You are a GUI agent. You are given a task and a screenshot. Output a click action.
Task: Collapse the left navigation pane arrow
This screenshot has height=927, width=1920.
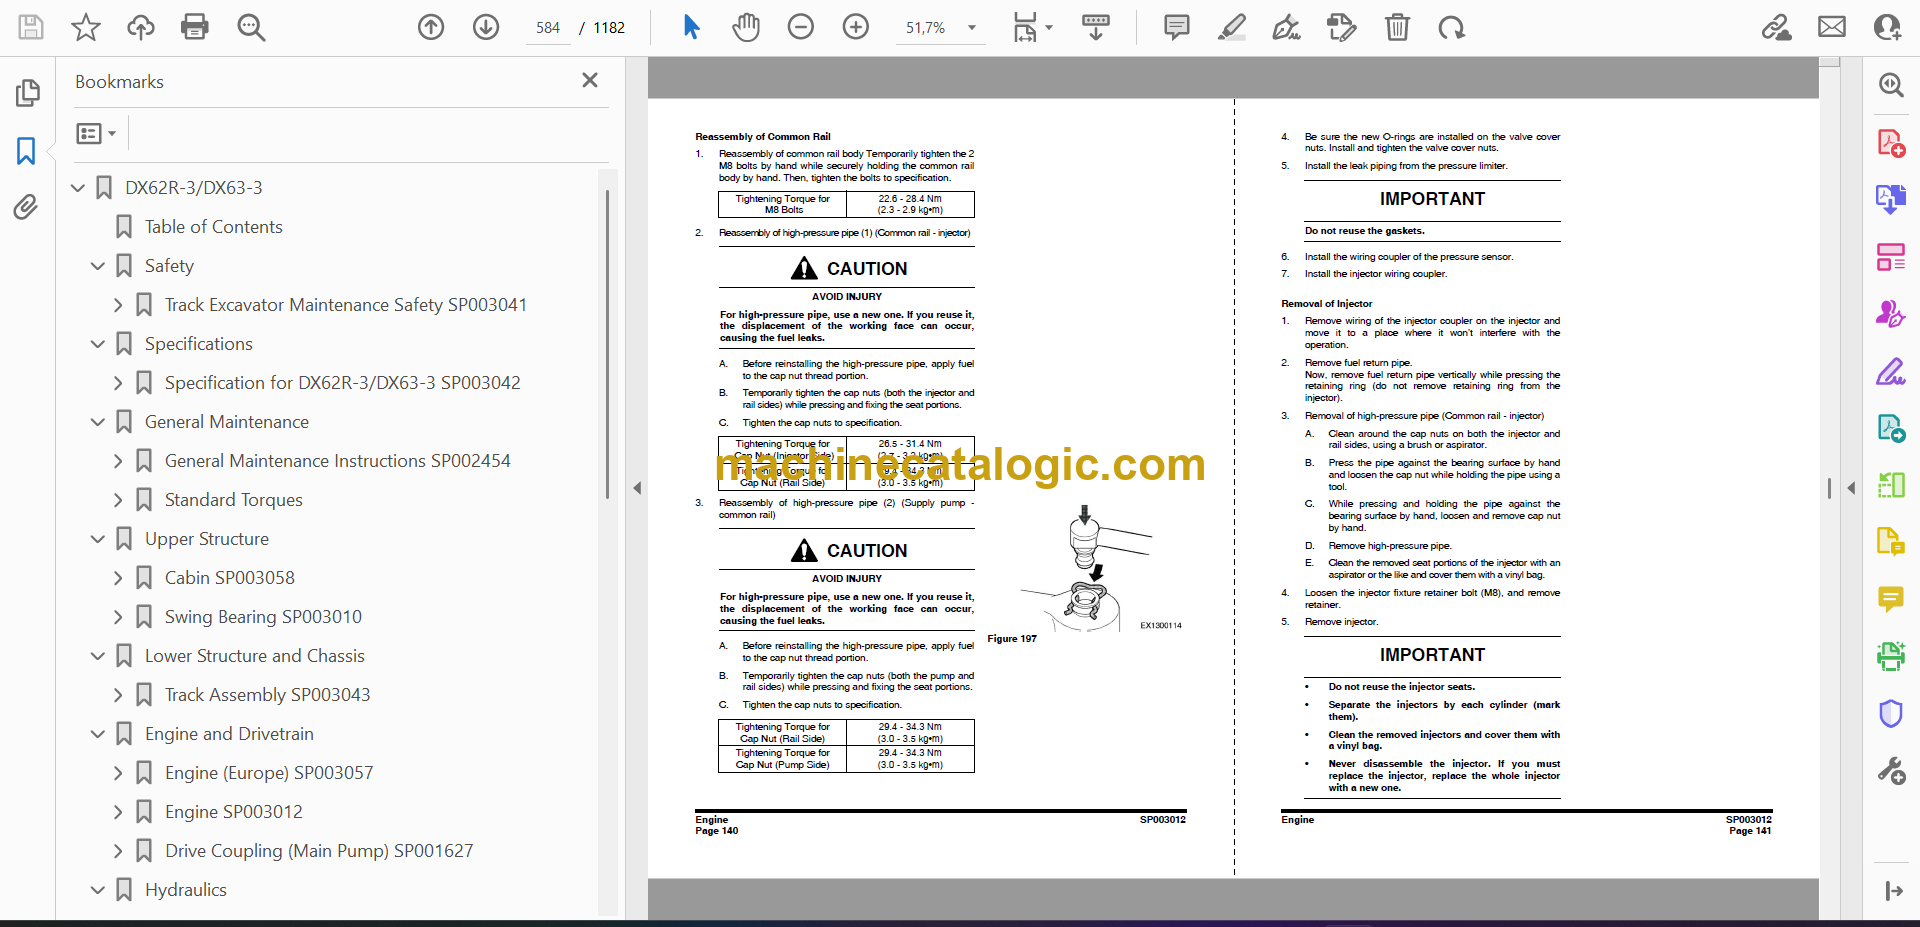pos(637,488)
